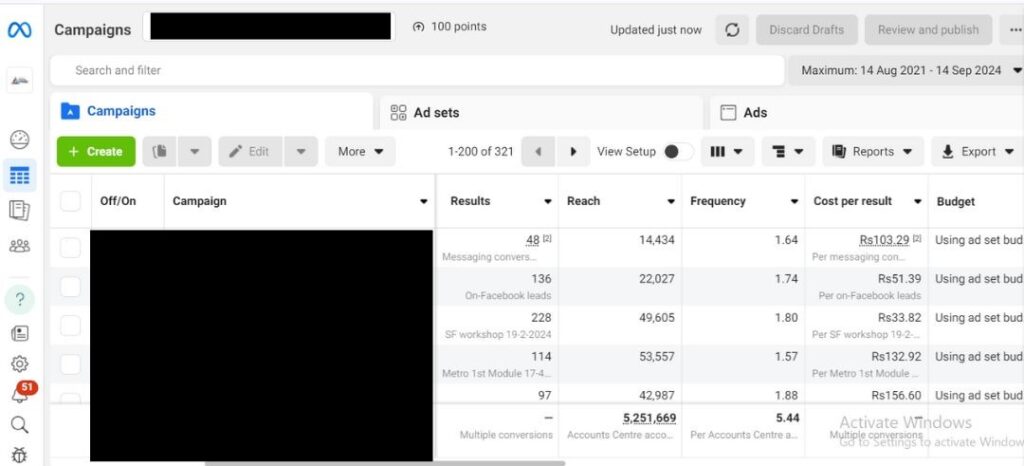Click the Meta logo icon
The height and width of the screenshot is (466, 1024).
pyautogui.click(x=19, y=30)
